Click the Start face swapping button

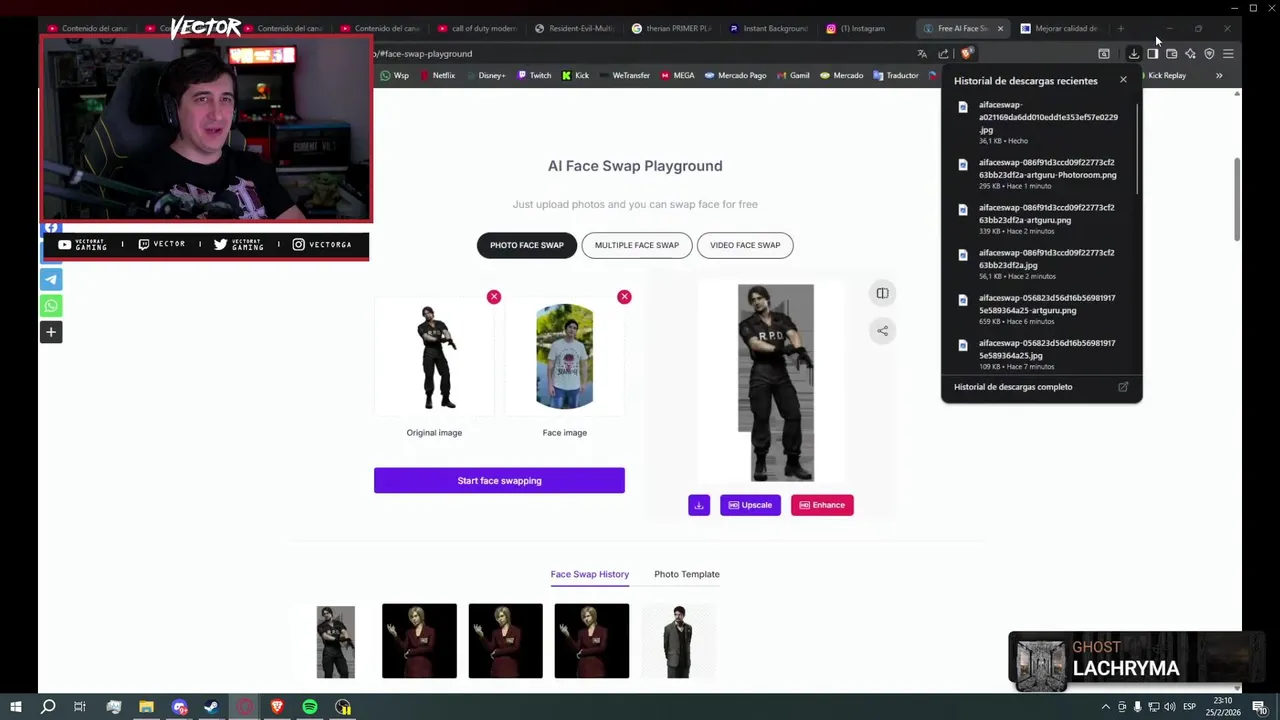(499, 481)
